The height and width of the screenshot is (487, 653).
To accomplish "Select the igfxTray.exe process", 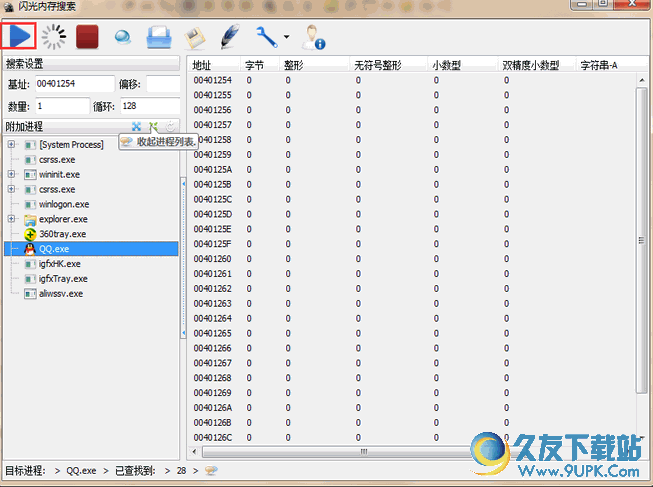I will pyautogui.click(x=63, y=279).
